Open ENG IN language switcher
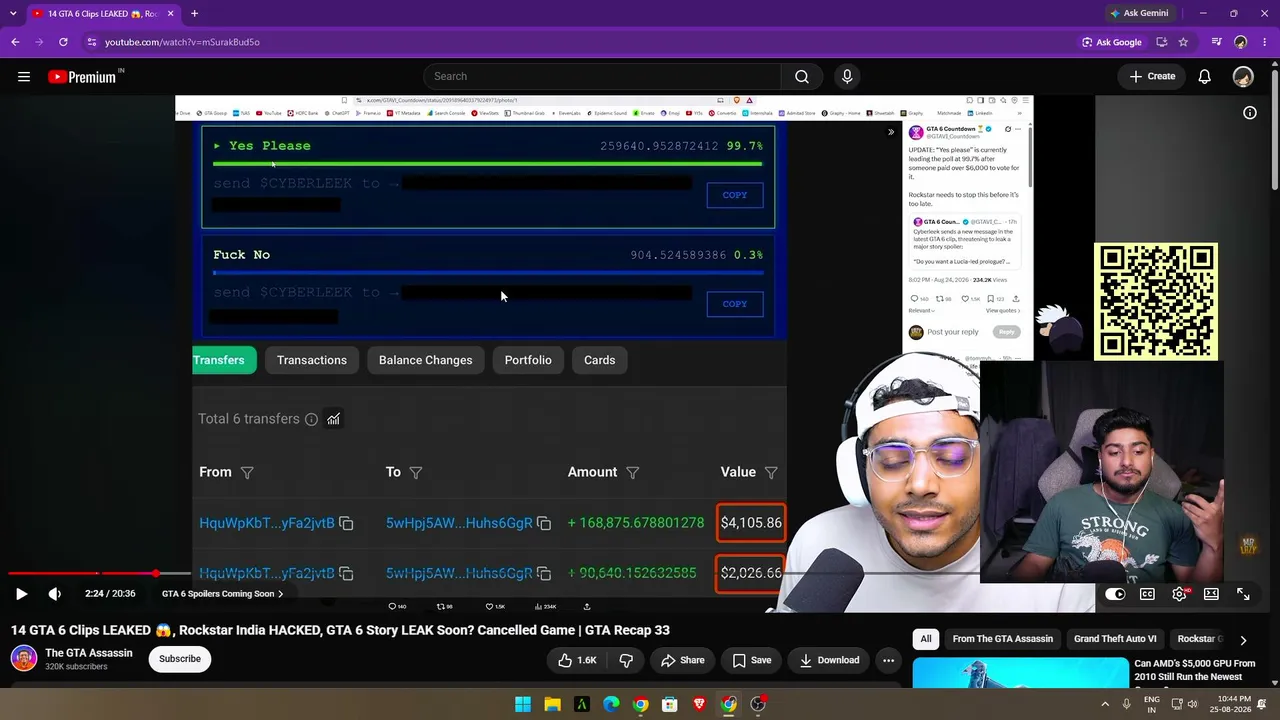Image resolution: width=1280 pixels, height=720 pixels. 1152,704
